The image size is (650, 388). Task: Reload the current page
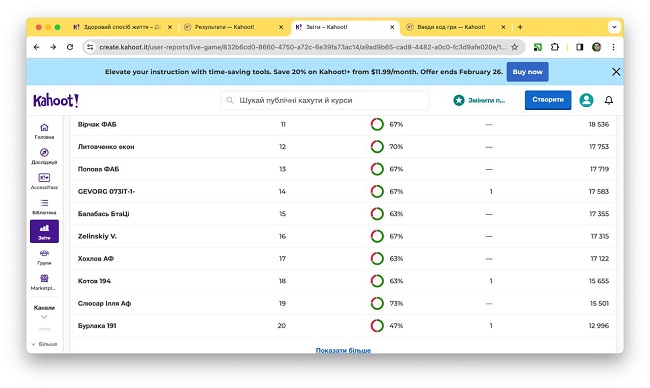pos(70,47)
